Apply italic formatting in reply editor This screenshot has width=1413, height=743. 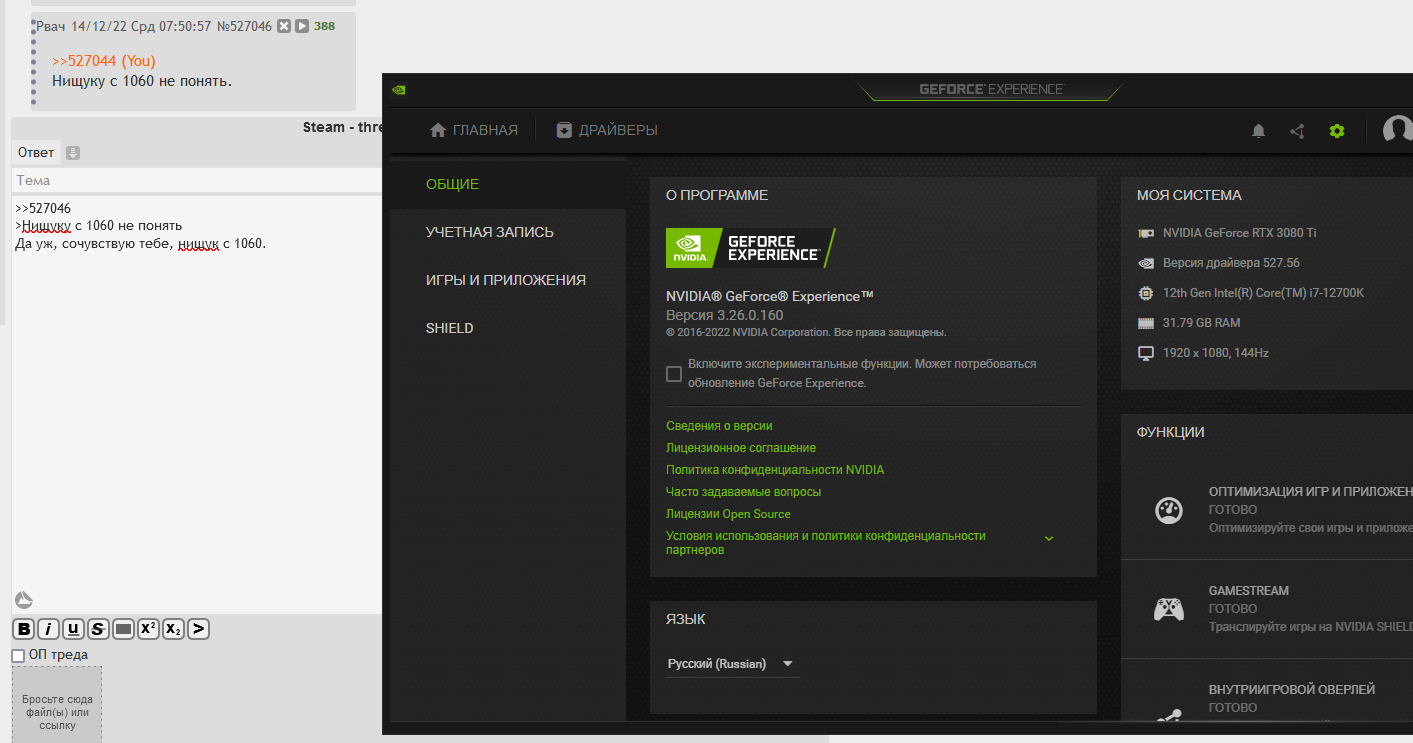point(48,629)
